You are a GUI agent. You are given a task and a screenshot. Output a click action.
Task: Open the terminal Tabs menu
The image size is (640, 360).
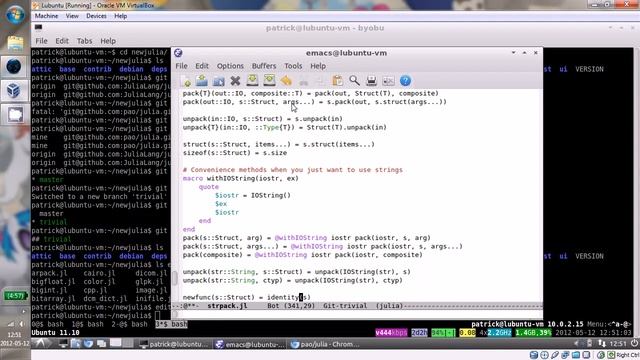pos(84,41)
